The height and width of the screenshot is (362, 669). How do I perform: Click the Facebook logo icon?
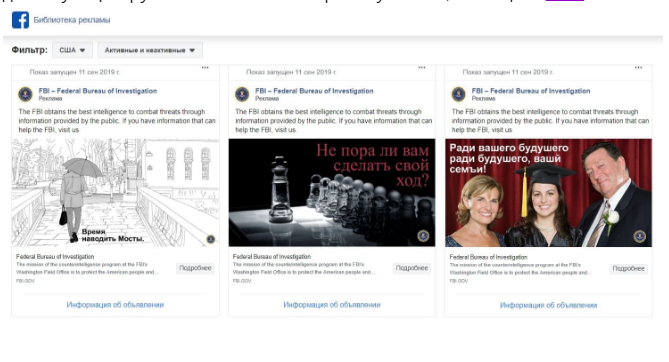tap(20, 20)
